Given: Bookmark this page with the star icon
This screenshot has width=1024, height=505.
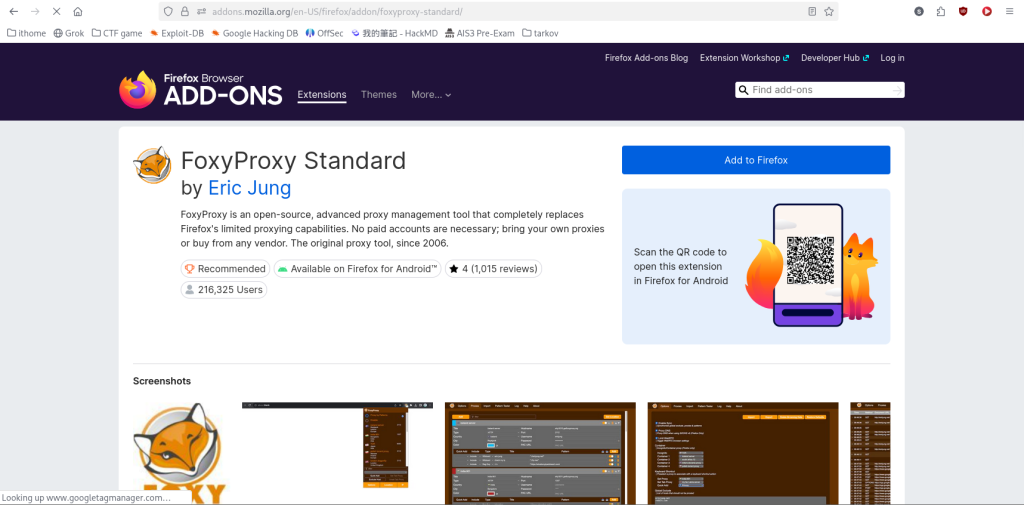Looking at the screenshot, I should tap(829, 11).
